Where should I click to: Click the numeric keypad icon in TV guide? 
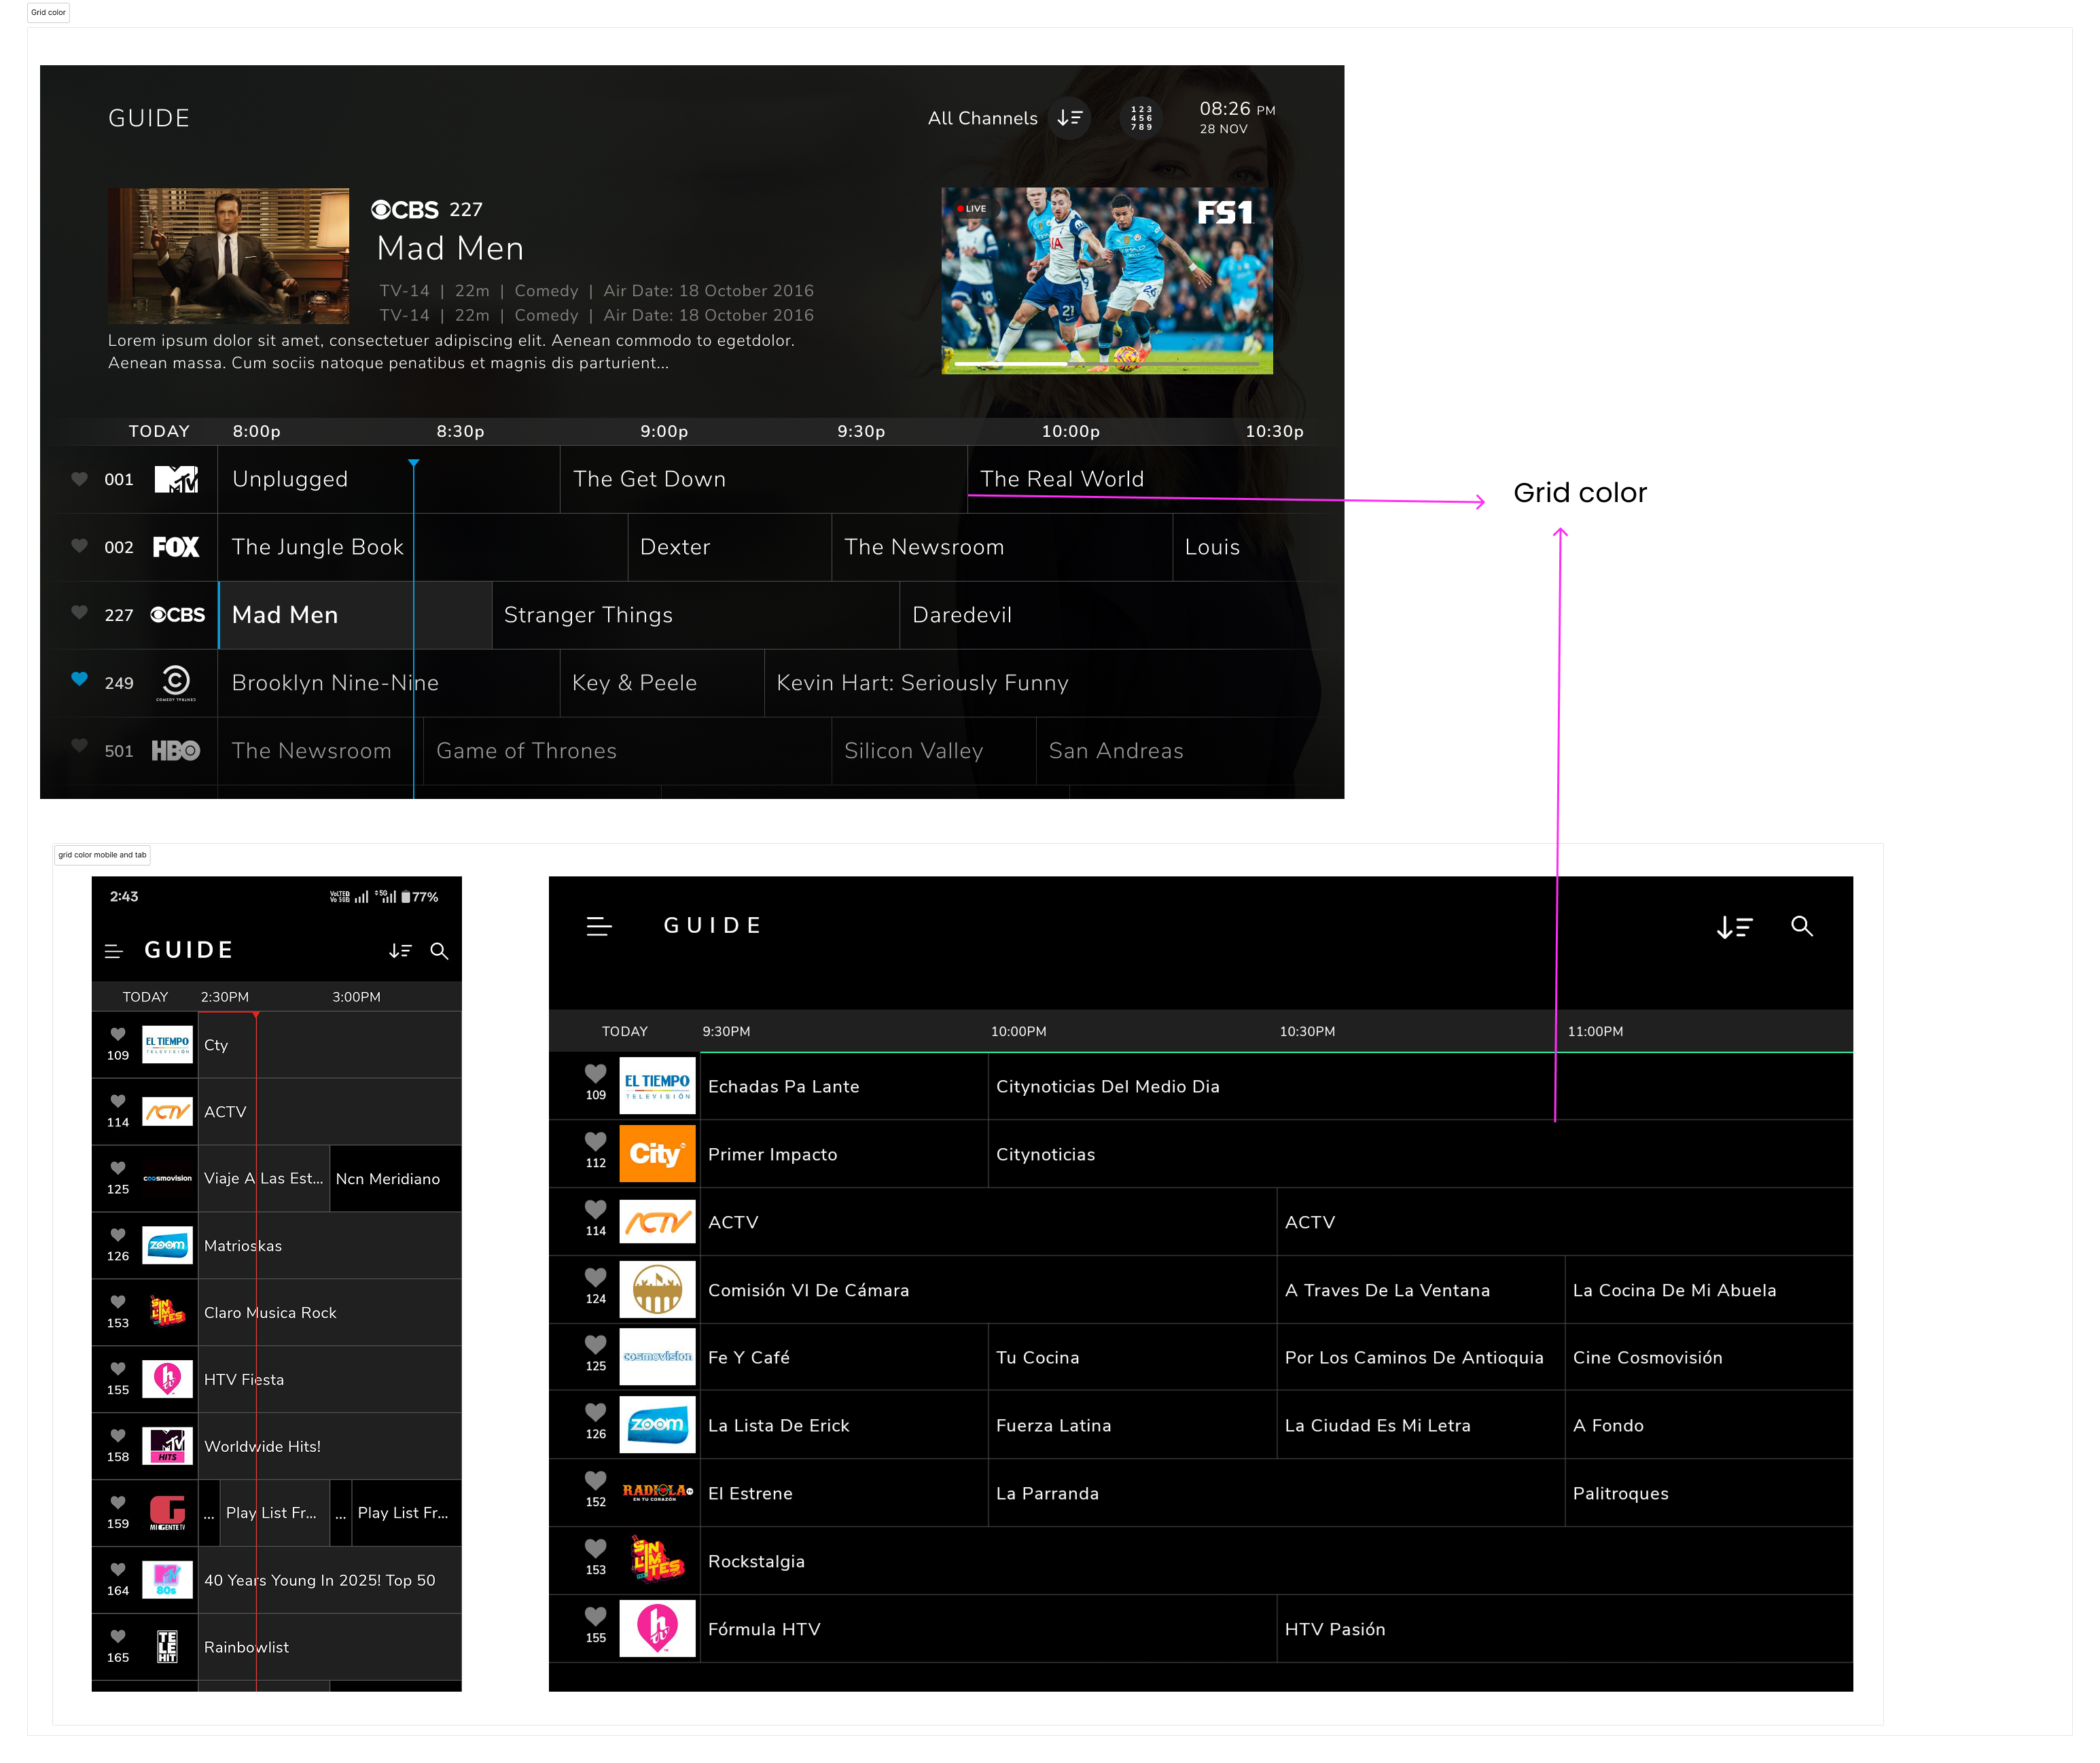[1141, 118]
